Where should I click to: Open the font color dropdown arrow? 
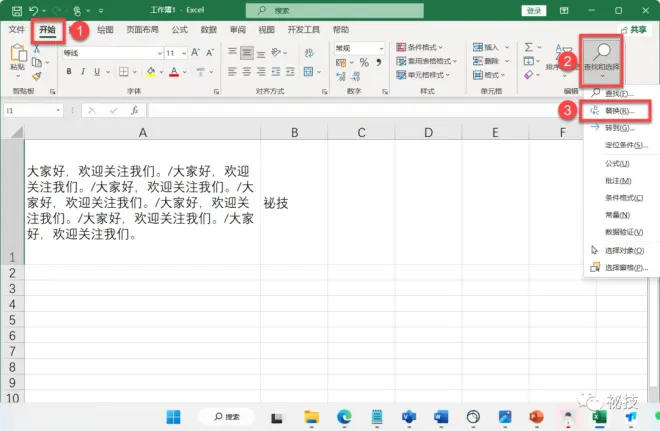(x=184, y=72)
